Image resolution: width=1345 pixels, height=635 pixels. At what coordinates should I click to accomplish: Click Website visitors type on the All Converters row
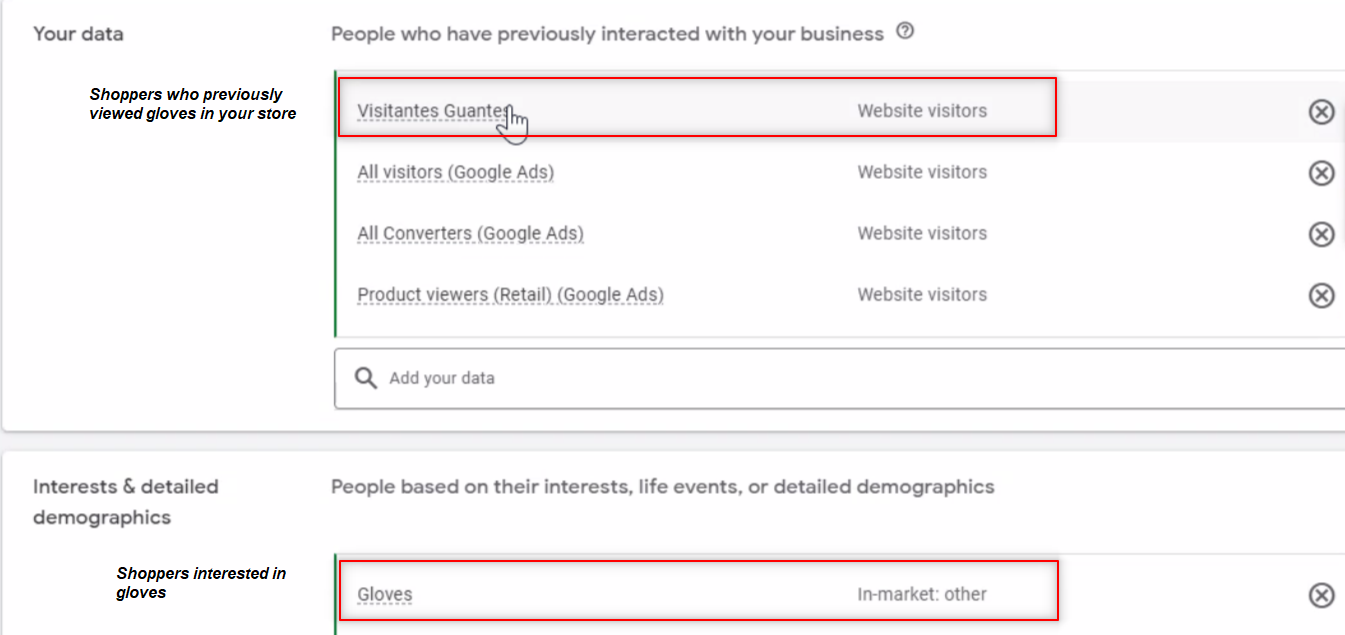coord(921,233)
